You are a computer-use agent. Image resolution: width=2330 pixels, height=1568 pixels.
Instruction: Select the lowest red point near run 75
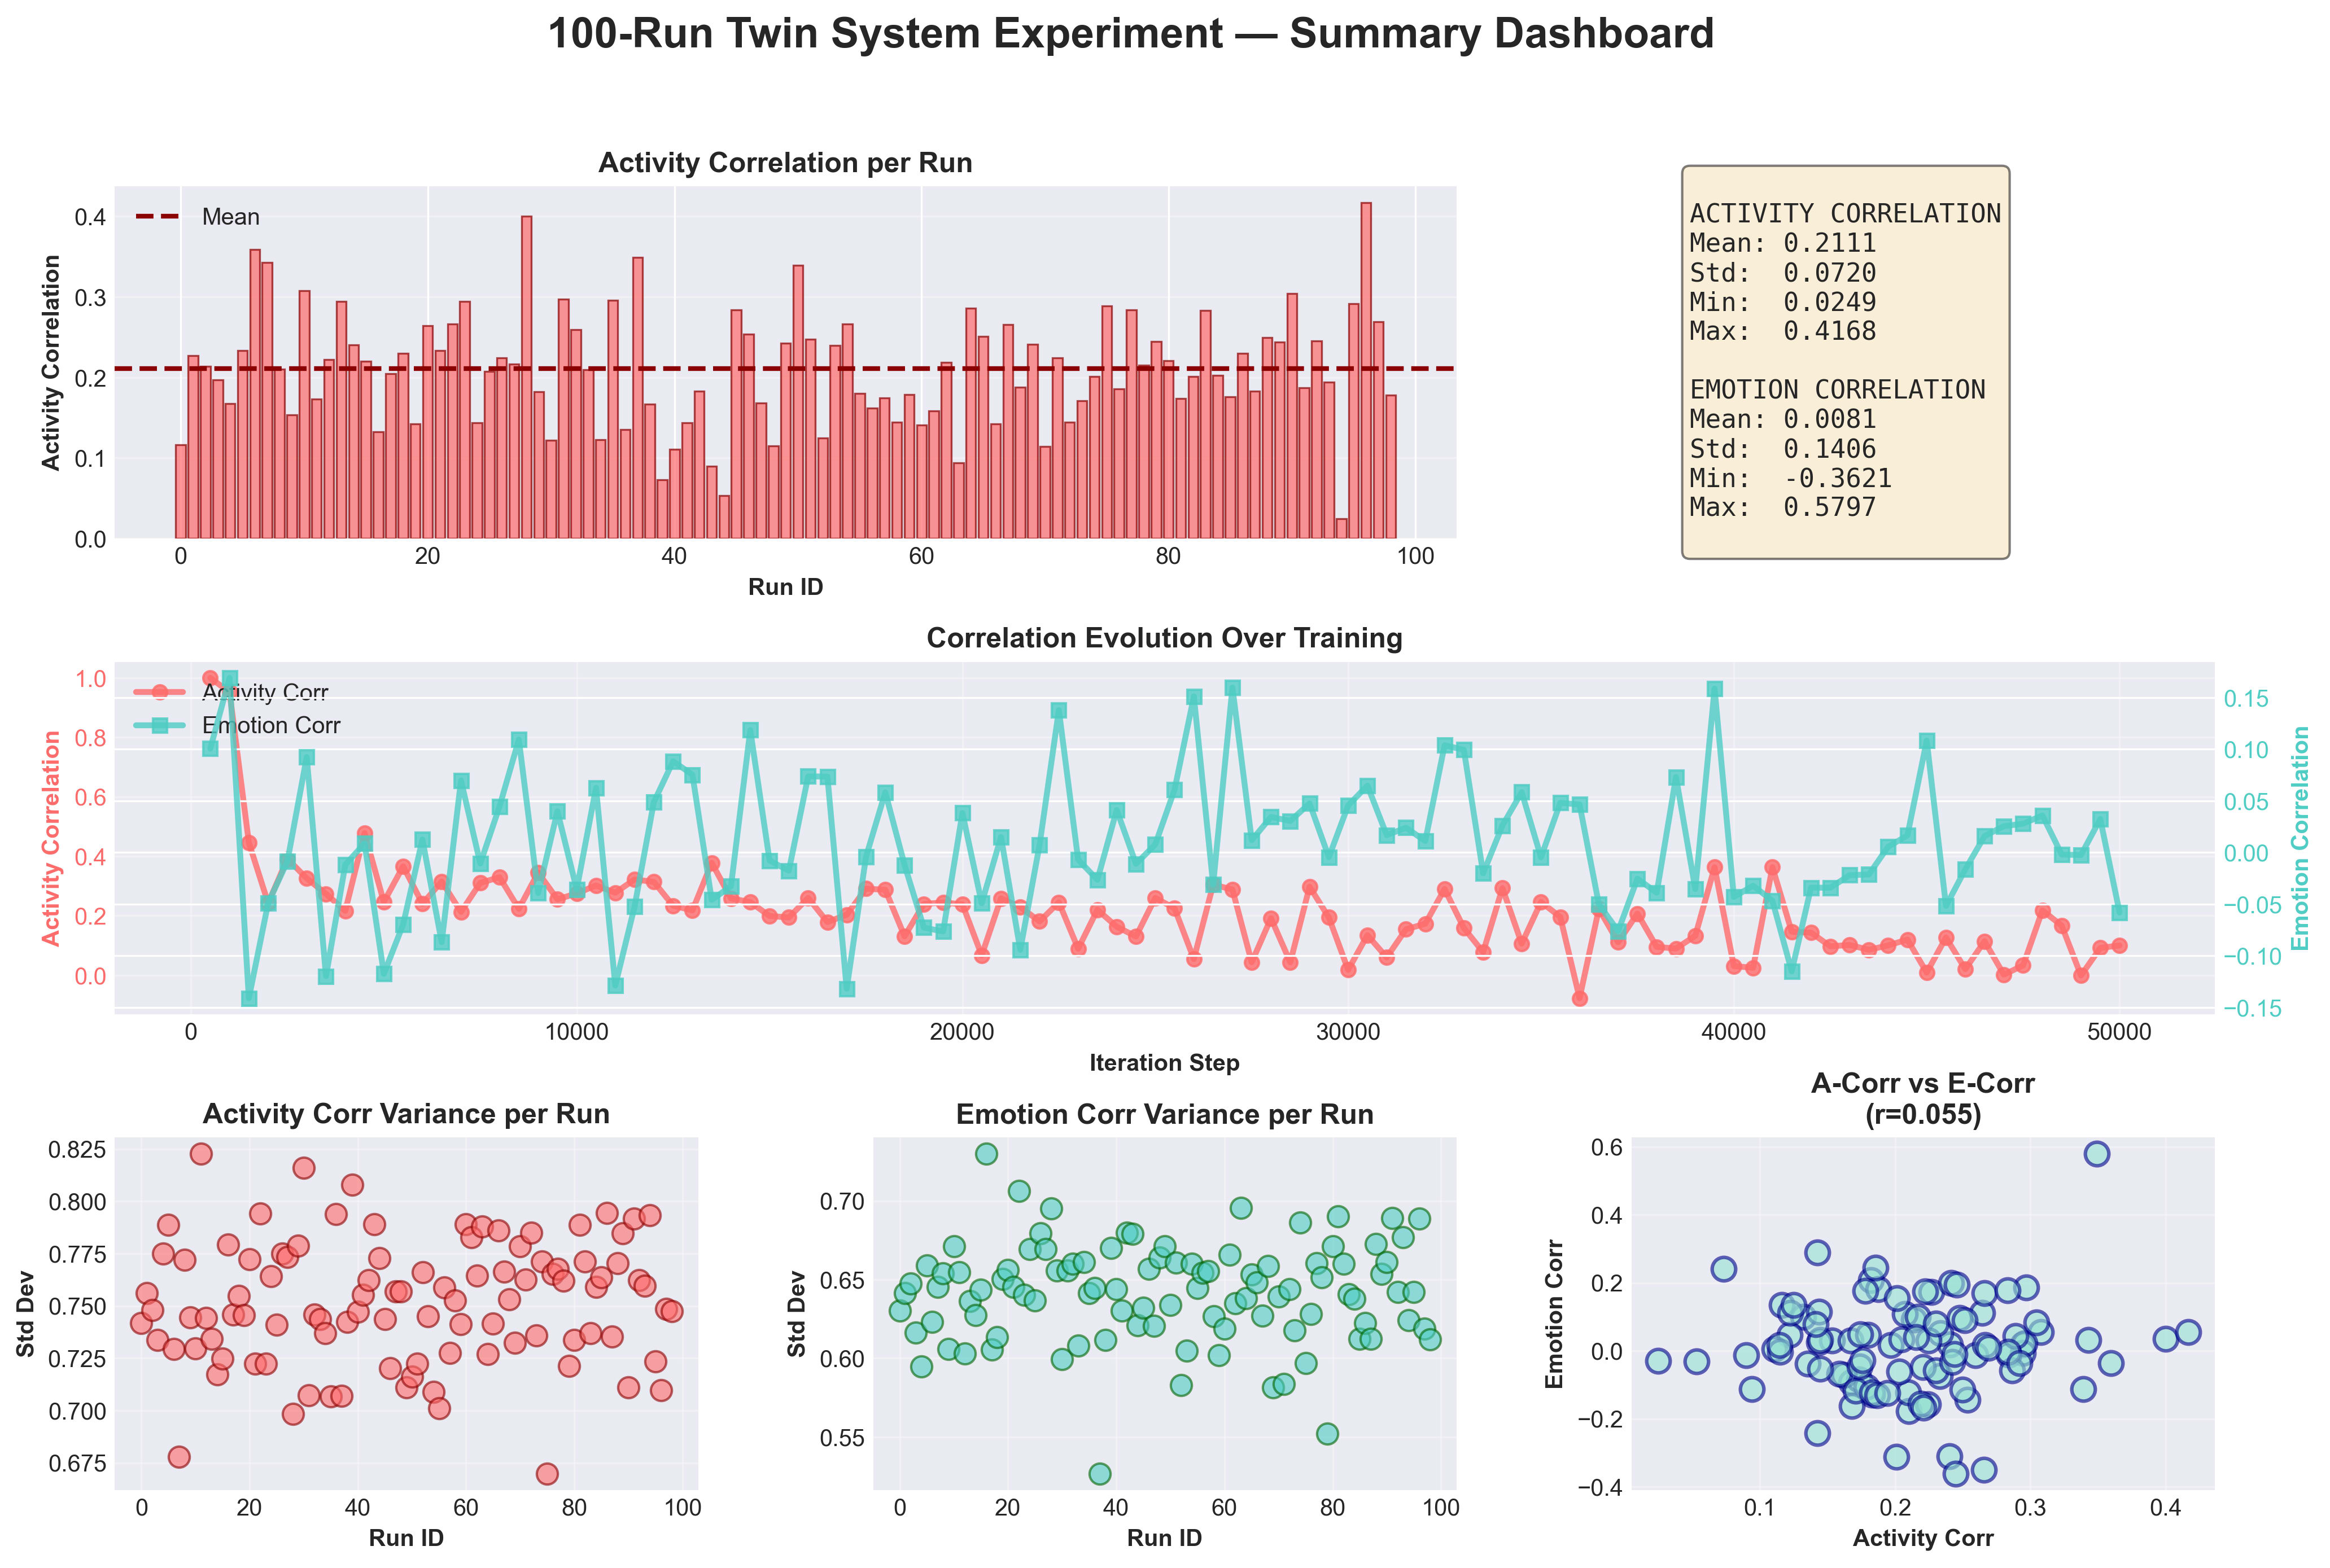click(x=547, y=1473)
